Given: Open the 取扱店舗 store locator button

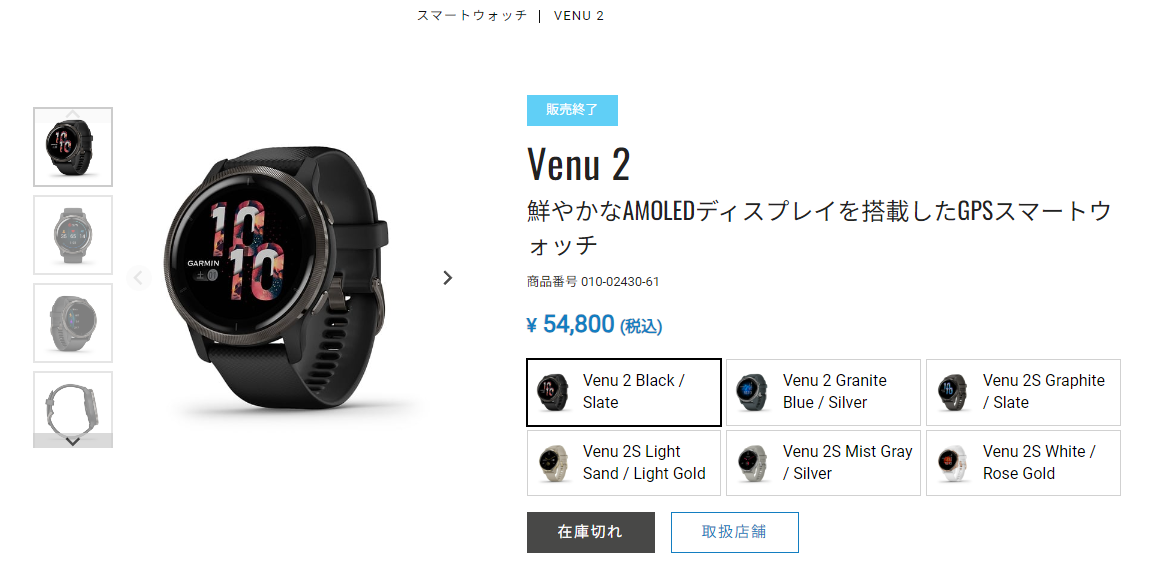Looking at the screenshot, I should point(734,532).
